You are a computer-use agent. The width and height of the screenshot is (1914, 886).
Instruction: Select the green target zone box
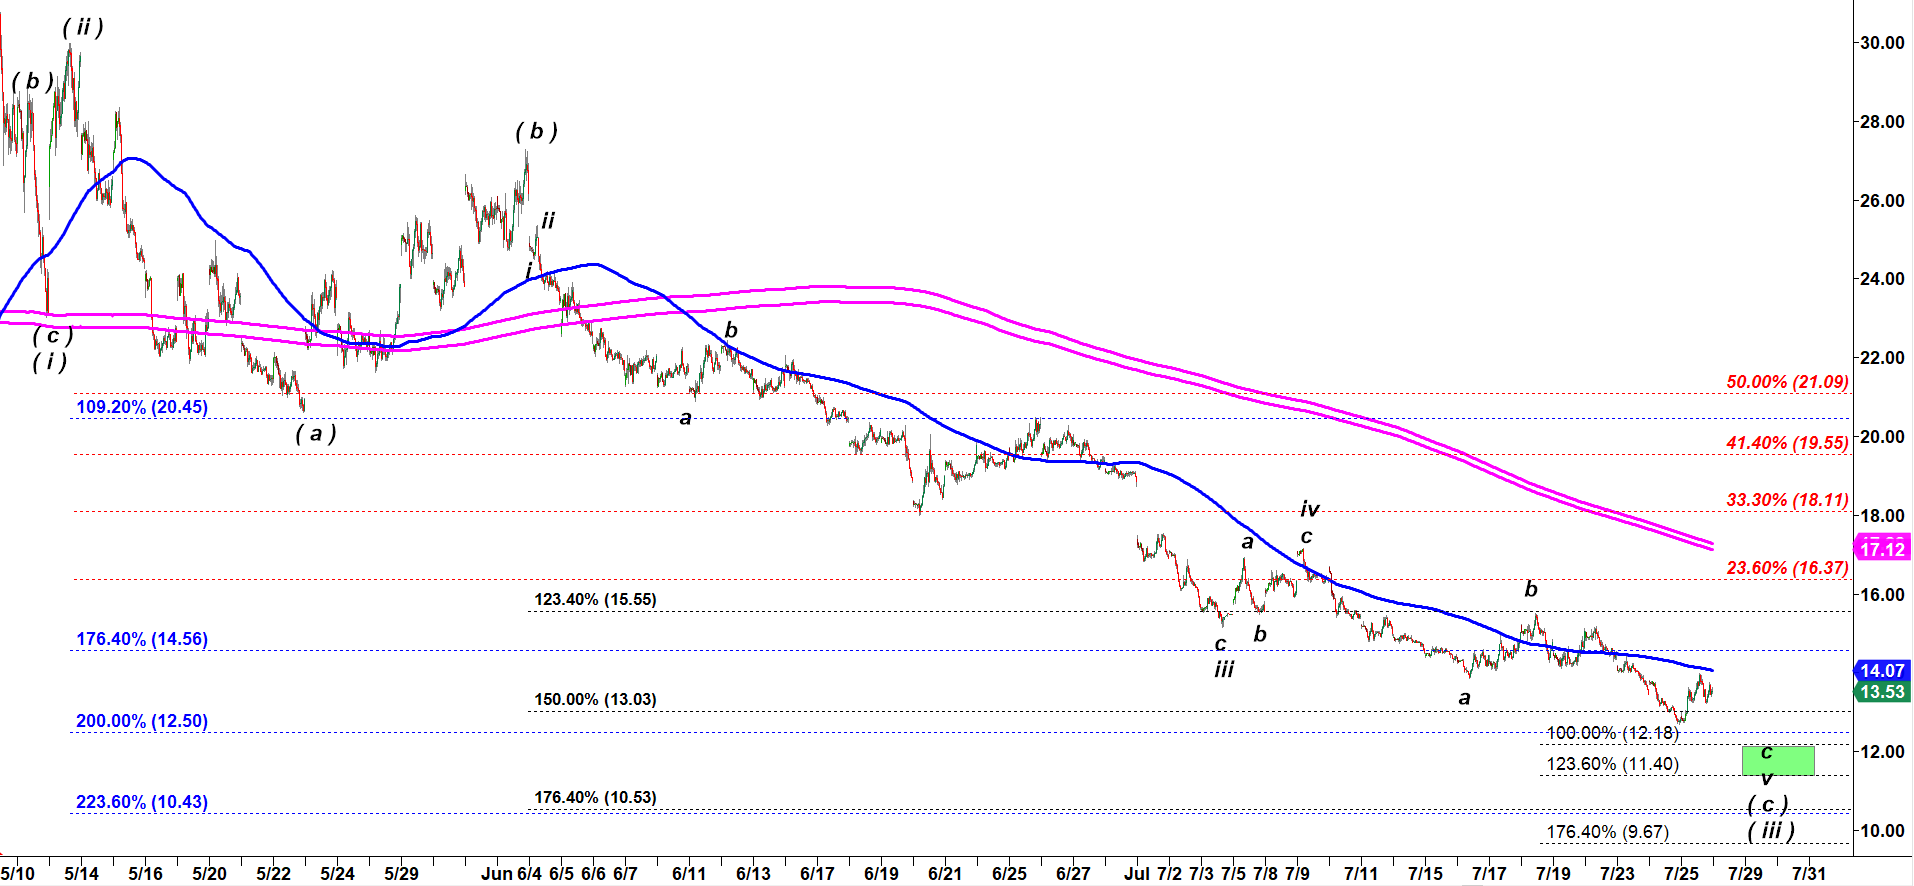click(x=1778, y=761)
